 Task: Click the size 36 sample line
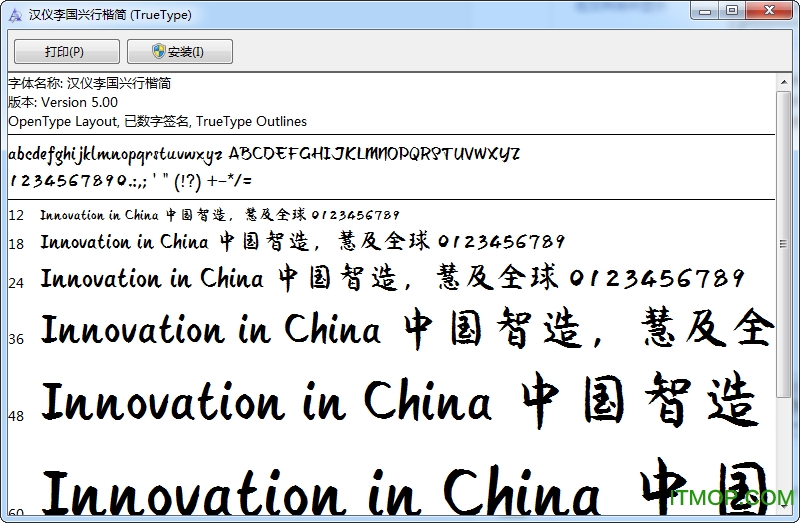pos(407,329)
